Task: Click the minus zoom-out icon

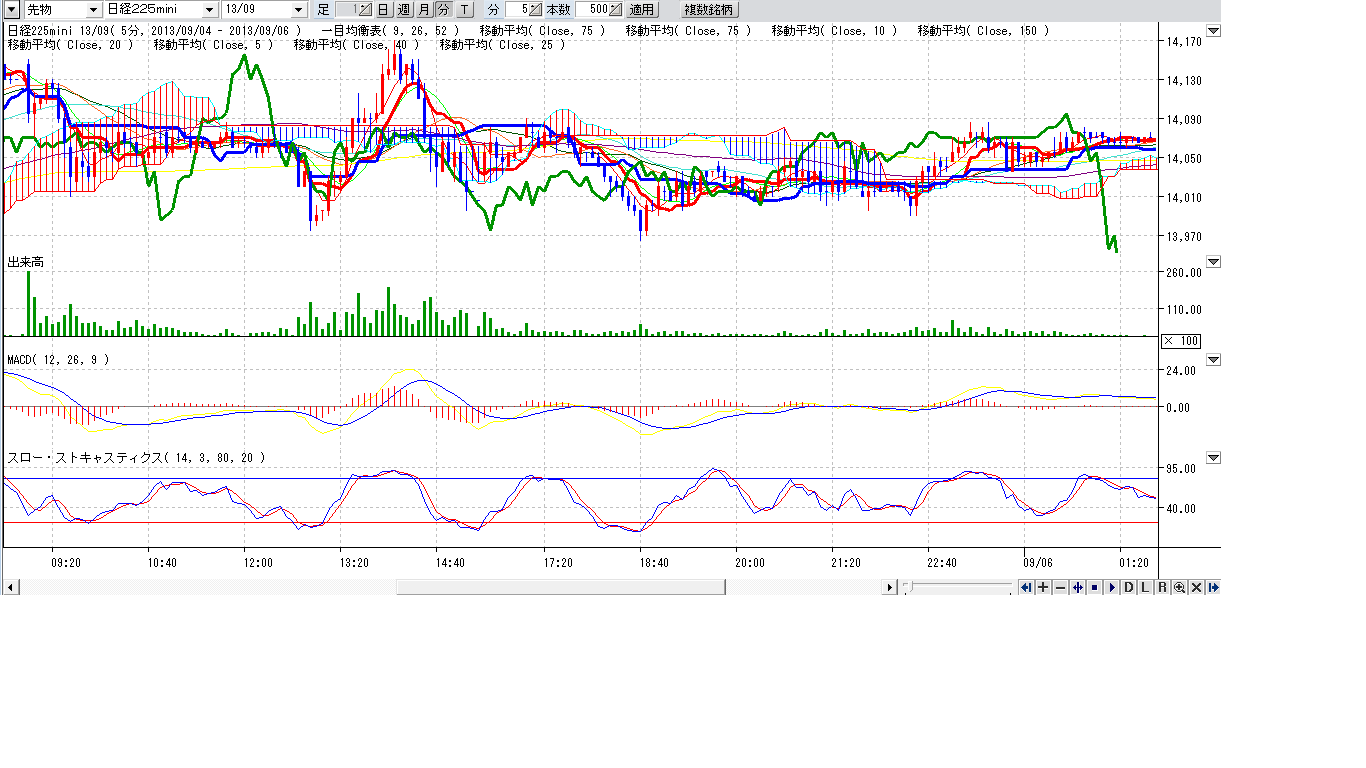Action: click(x=1060, y=587)
